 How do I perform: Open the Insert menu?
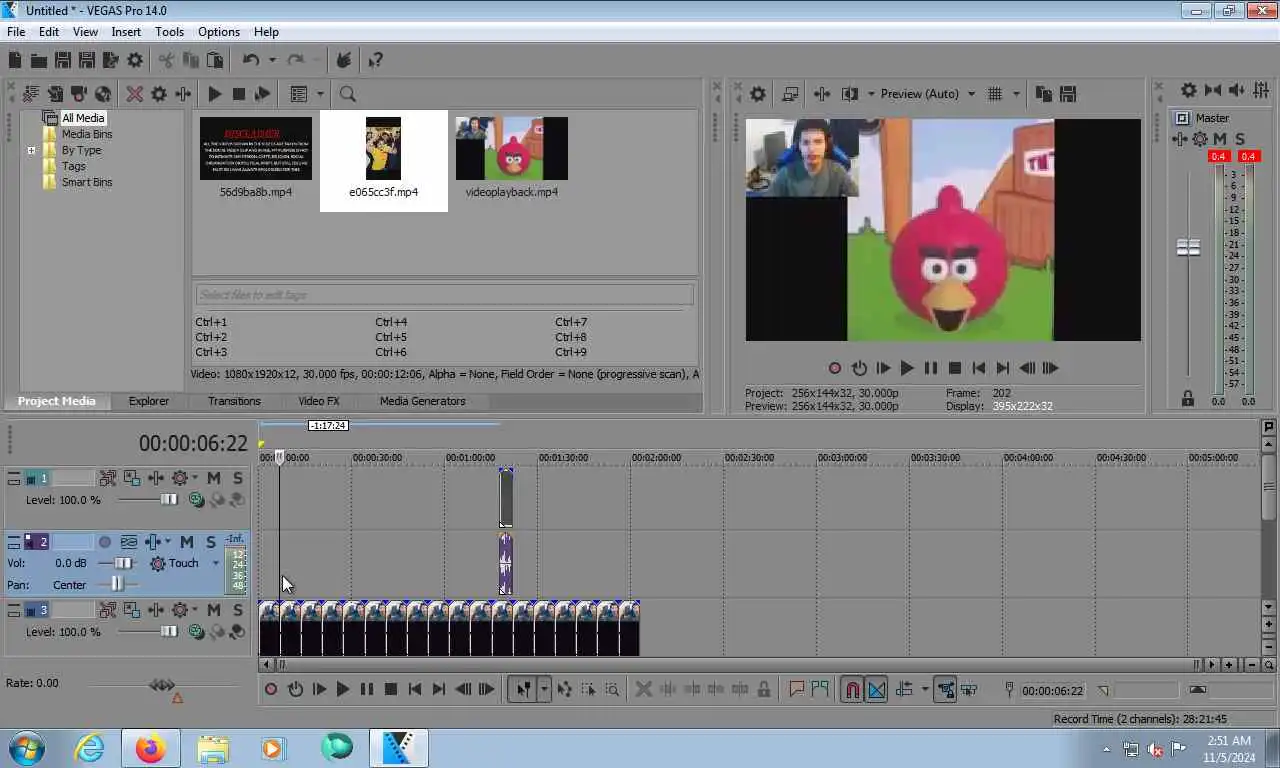coord(126,32)
